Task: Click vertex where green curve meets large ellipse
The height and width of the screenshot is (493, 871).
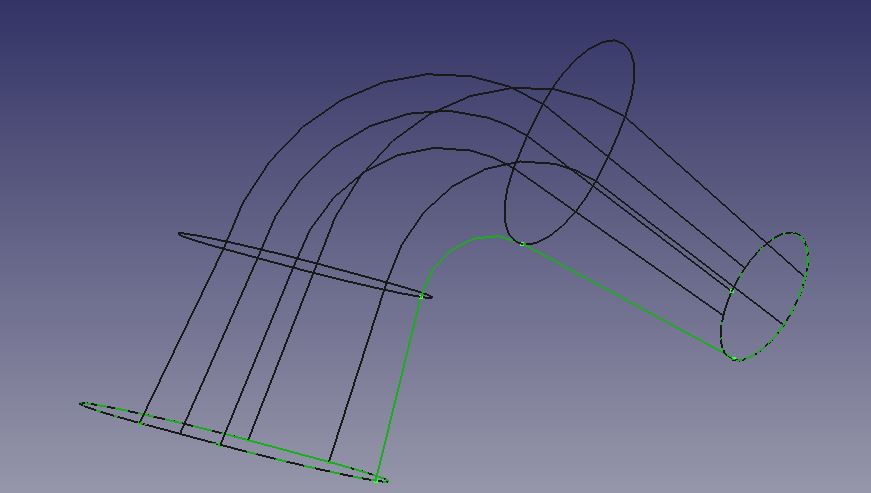Action: coord(522,243)
